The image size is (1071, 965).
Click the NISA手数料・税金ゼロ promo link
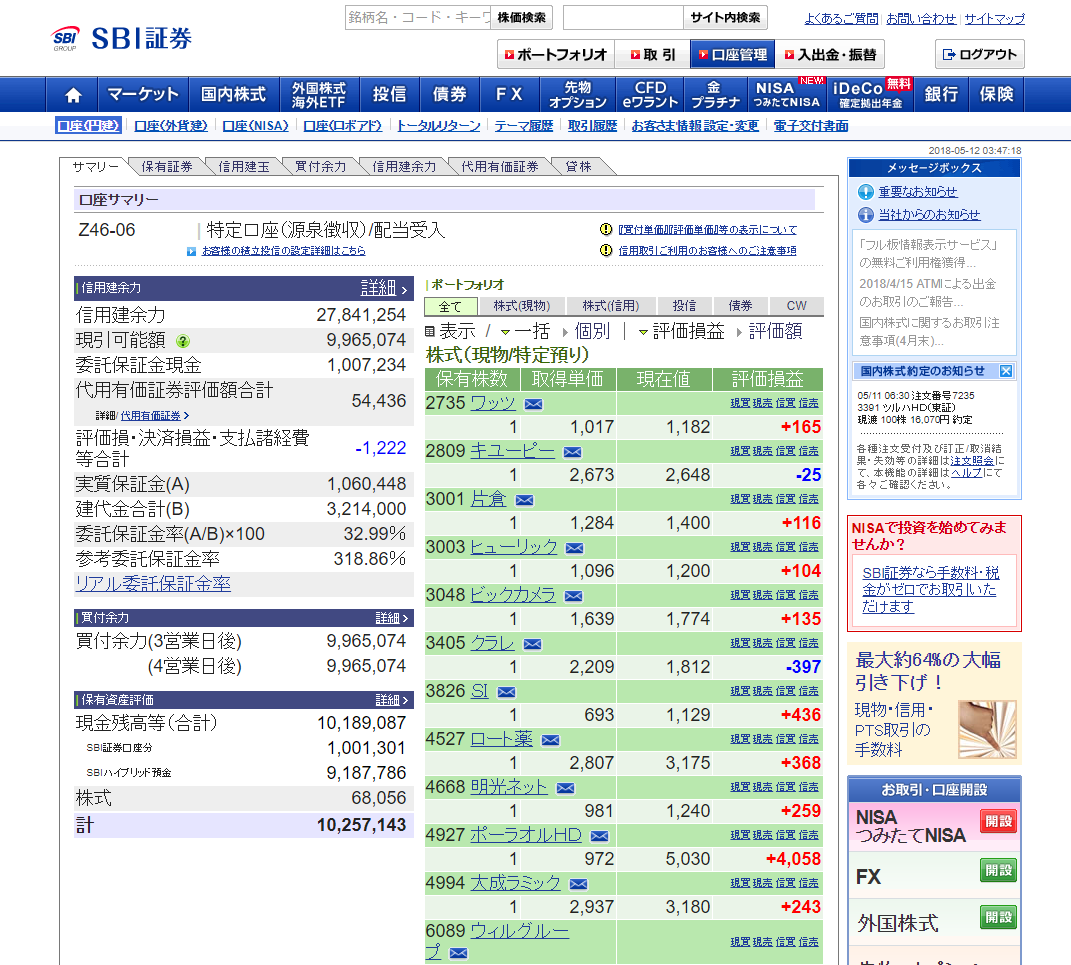tap(930, 589)
